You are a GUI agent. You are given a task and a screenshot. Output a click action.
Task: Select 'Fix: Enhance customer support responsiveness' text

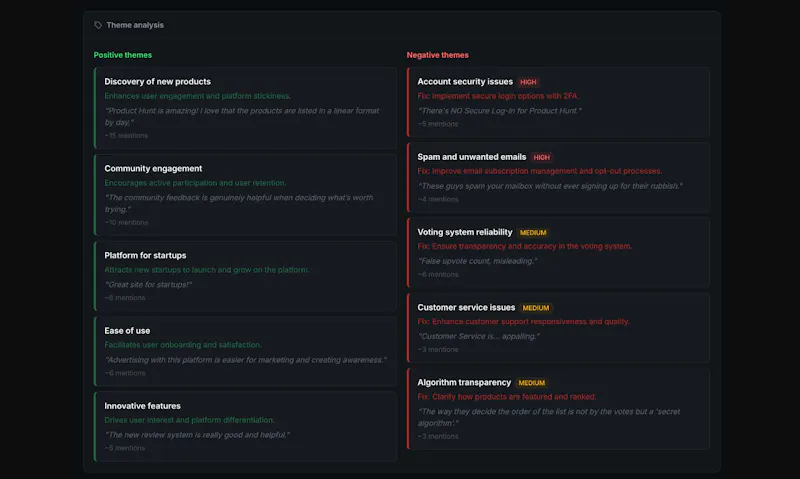pos(523,321)
